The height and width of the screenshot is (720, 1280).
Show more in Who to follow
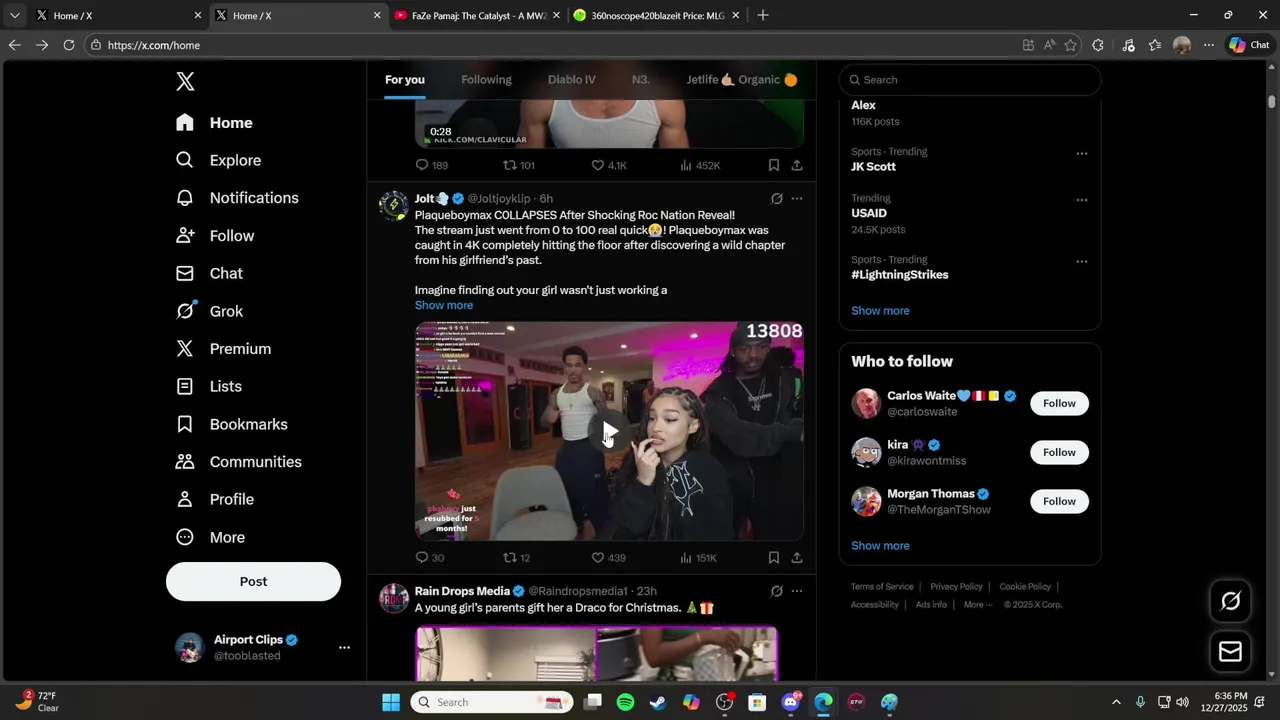pos(880,546)
